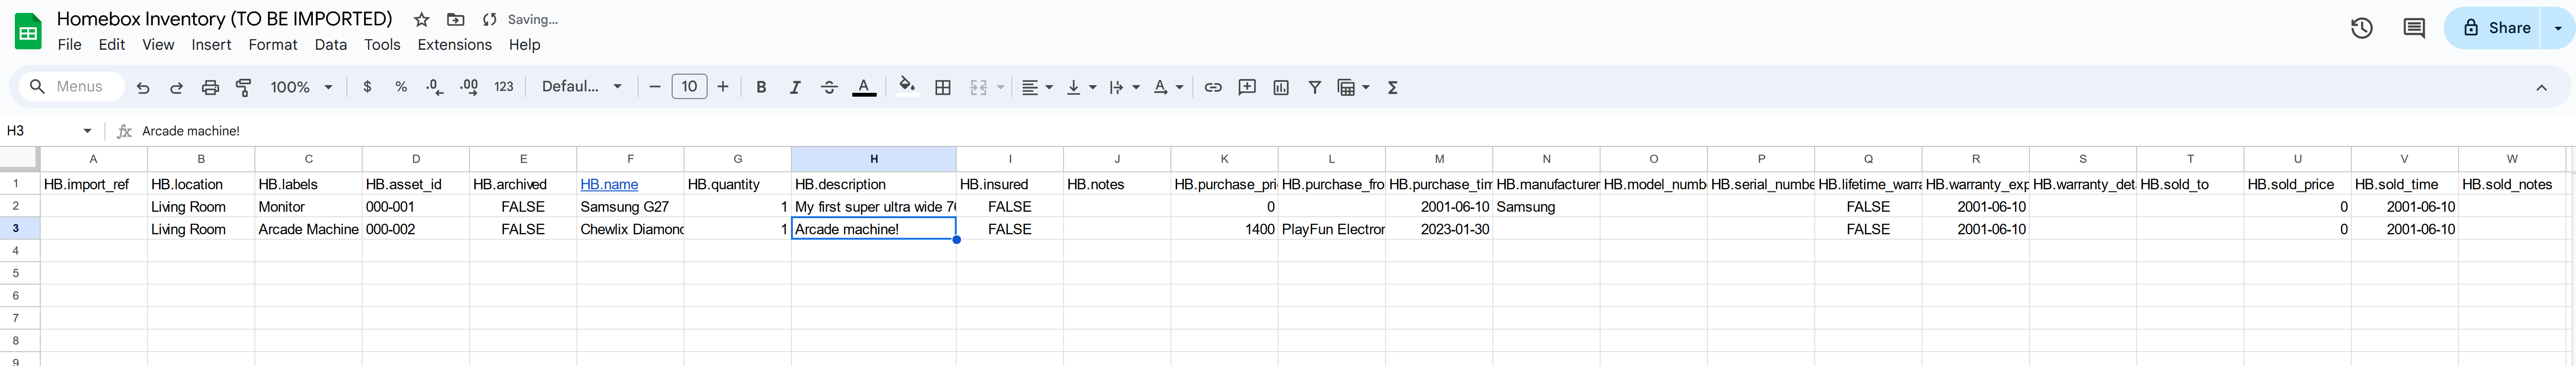Click the Undo icon
Screen dimensions: 2576x366
click(143, 88)
